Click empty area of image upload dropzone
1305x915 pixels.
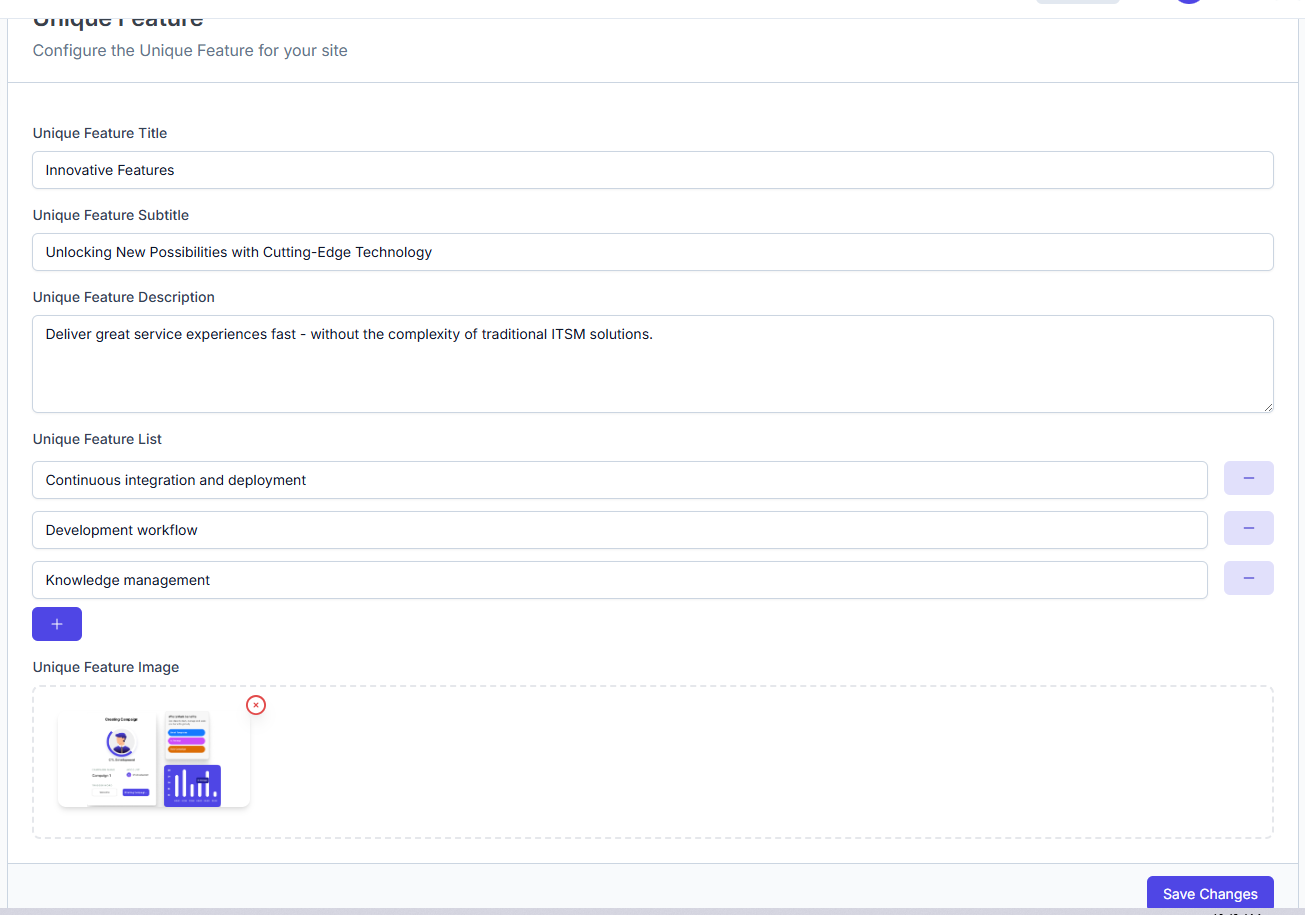point(760,762)
